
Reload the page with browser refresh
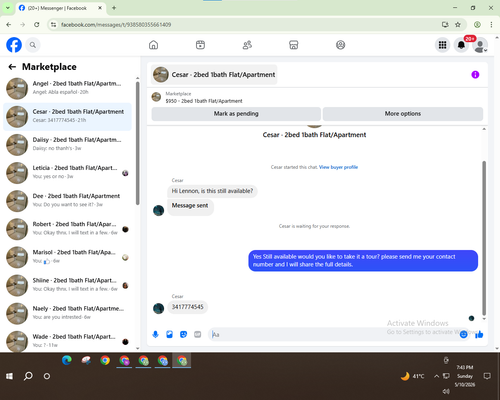[37, 25]
